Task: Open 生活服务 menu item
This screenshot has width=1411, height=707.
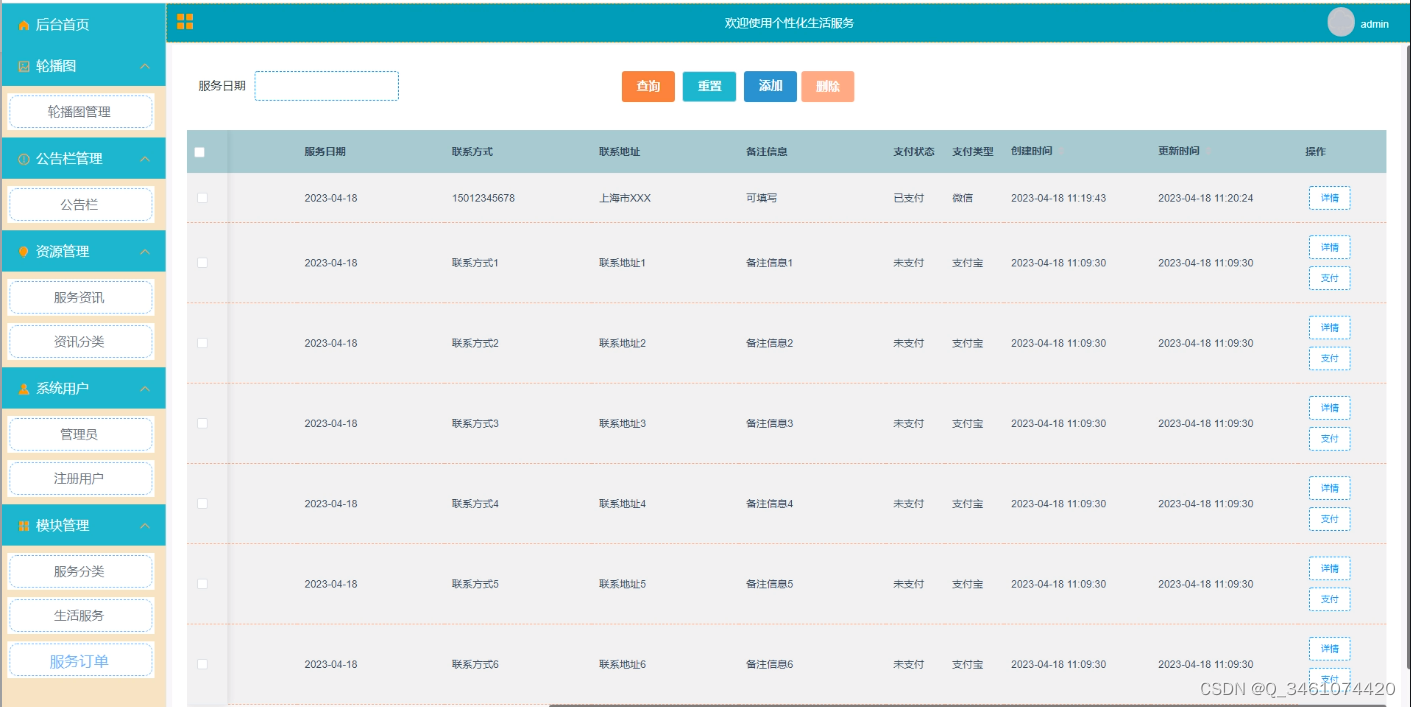Action: coord(81,616)
